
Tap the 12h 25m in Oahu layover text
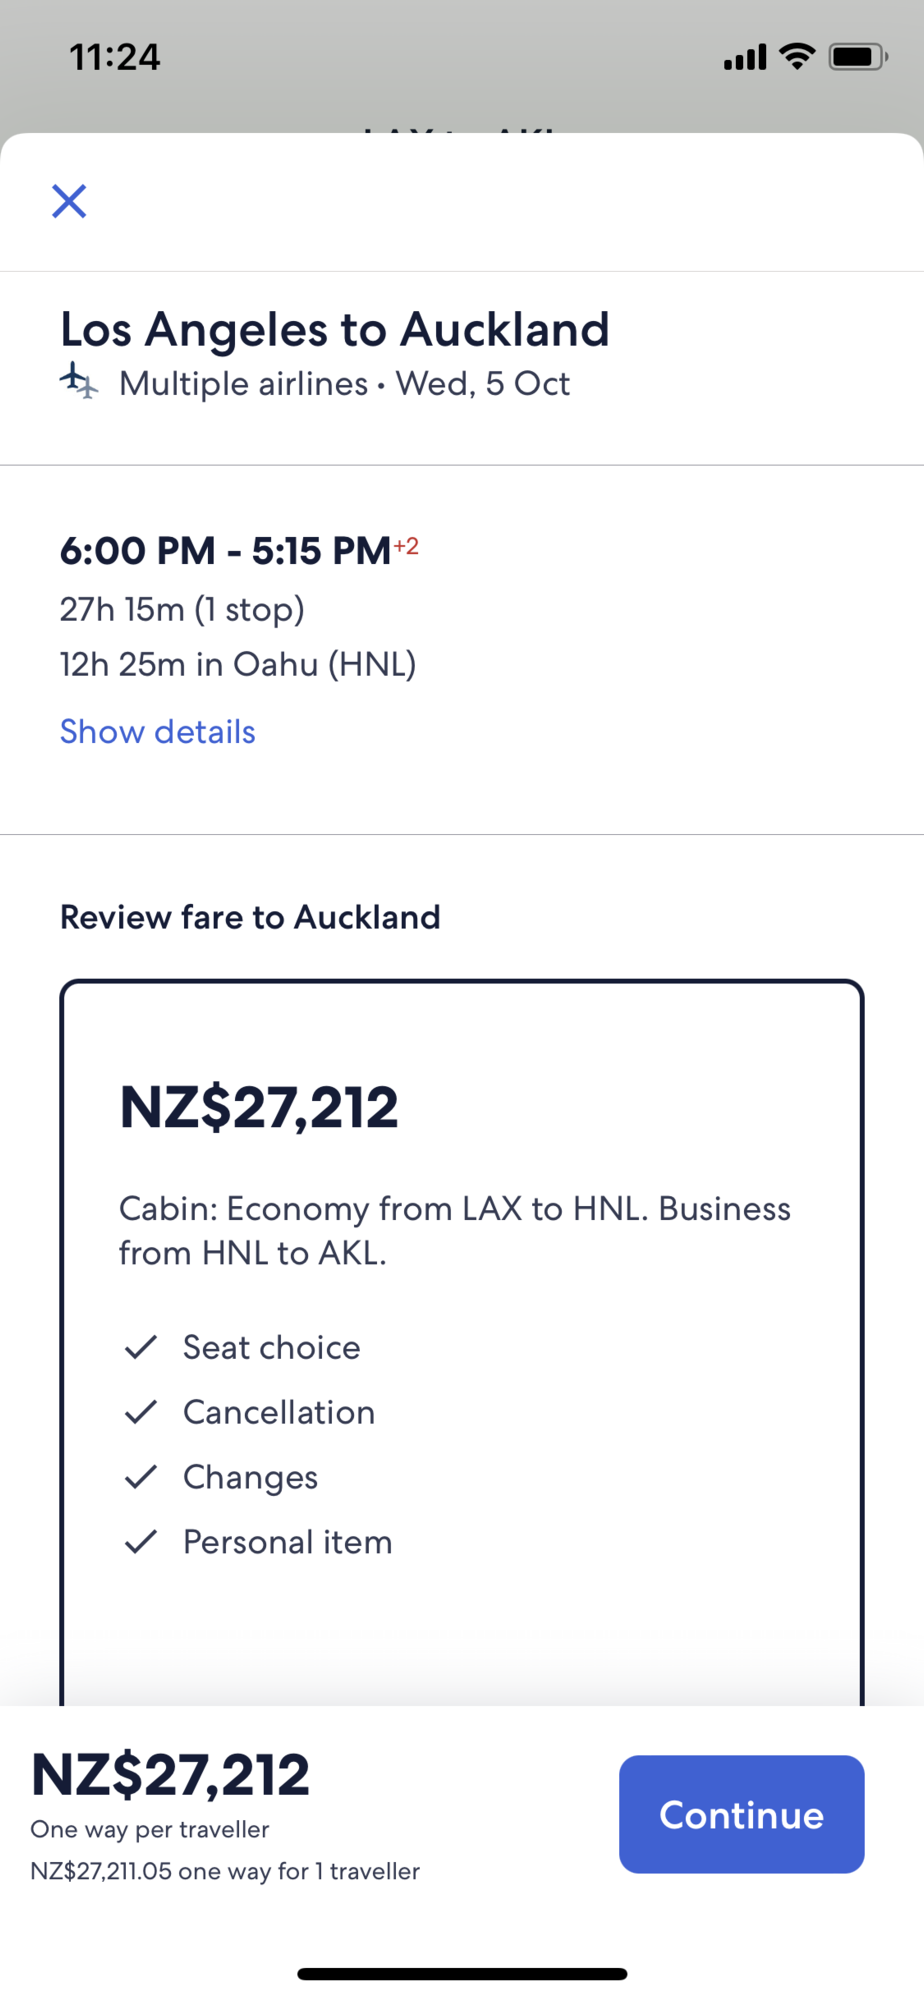coord(238,664)
